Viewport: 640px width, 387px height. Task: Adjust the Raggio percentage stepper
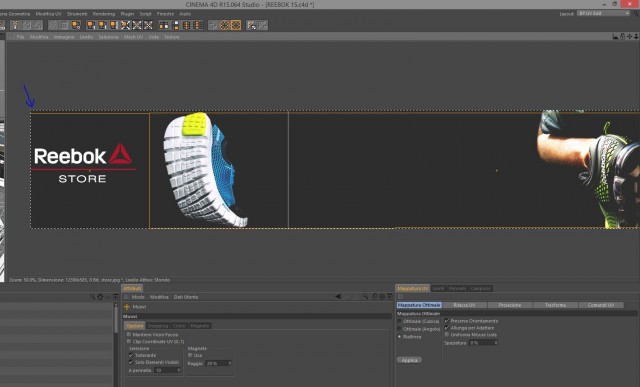click(x=230, y=363)
